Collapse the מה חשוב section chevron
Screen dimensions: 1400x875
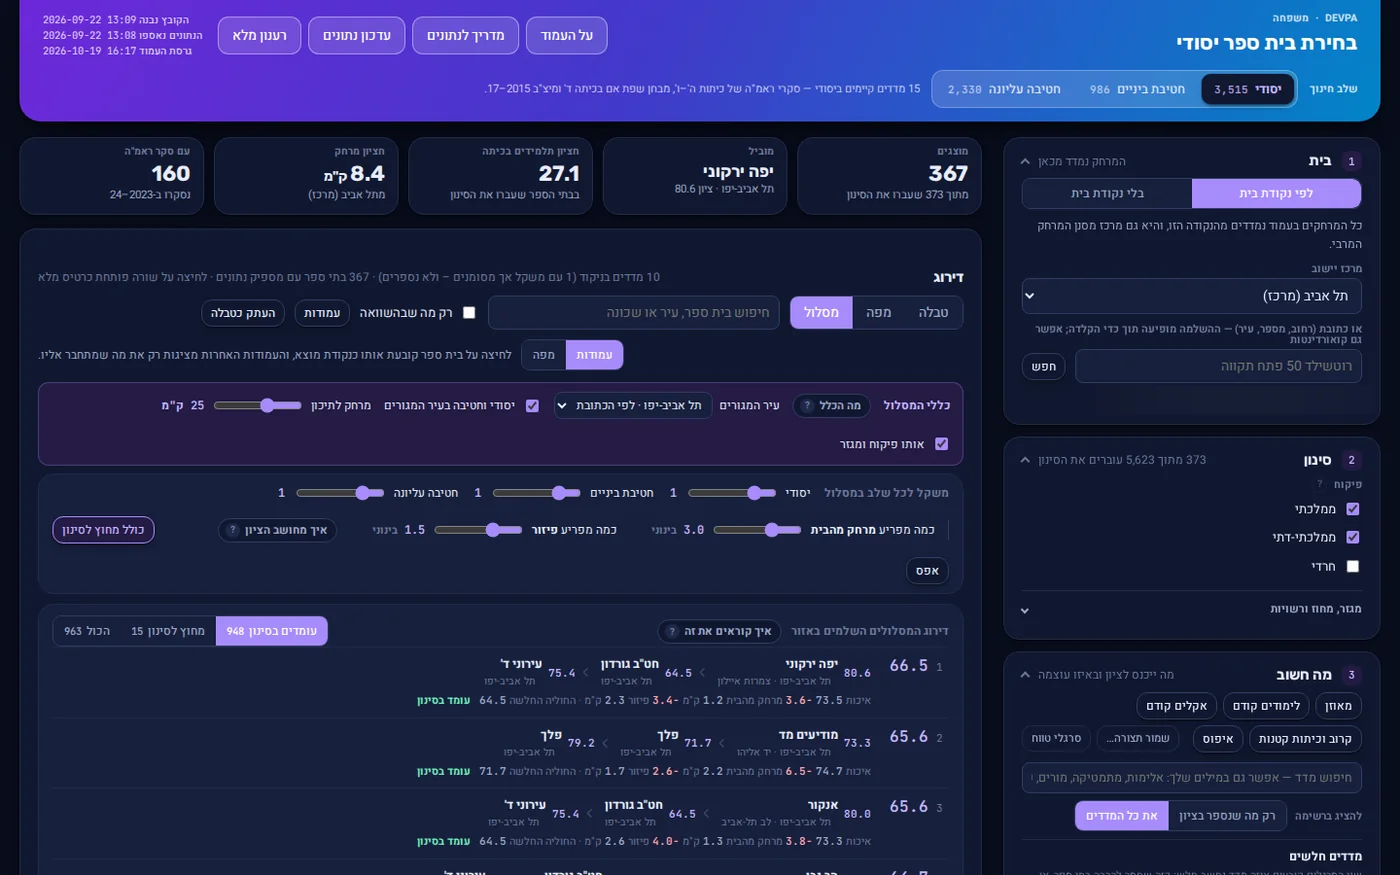point(1025,675)
